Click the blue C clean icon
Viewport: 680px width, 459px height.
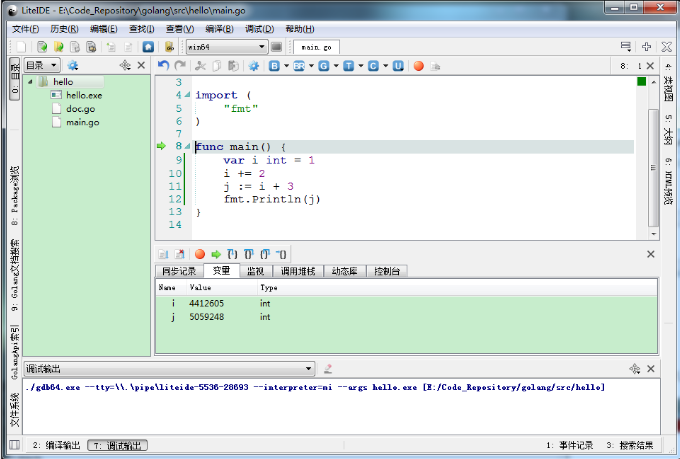click(x=373, y=66)
